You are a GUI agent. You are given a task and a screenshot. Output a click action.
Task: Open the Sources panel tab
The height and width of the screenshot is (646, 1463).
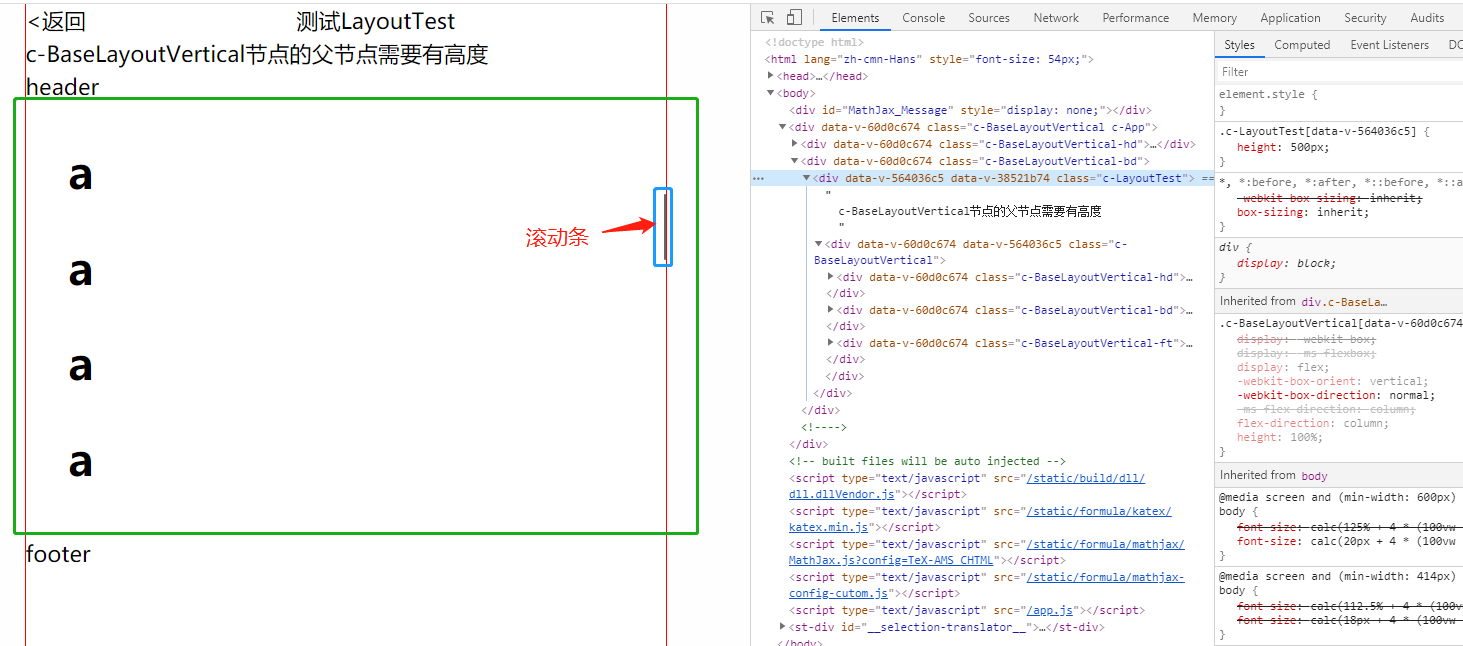[x=988, y=18]
